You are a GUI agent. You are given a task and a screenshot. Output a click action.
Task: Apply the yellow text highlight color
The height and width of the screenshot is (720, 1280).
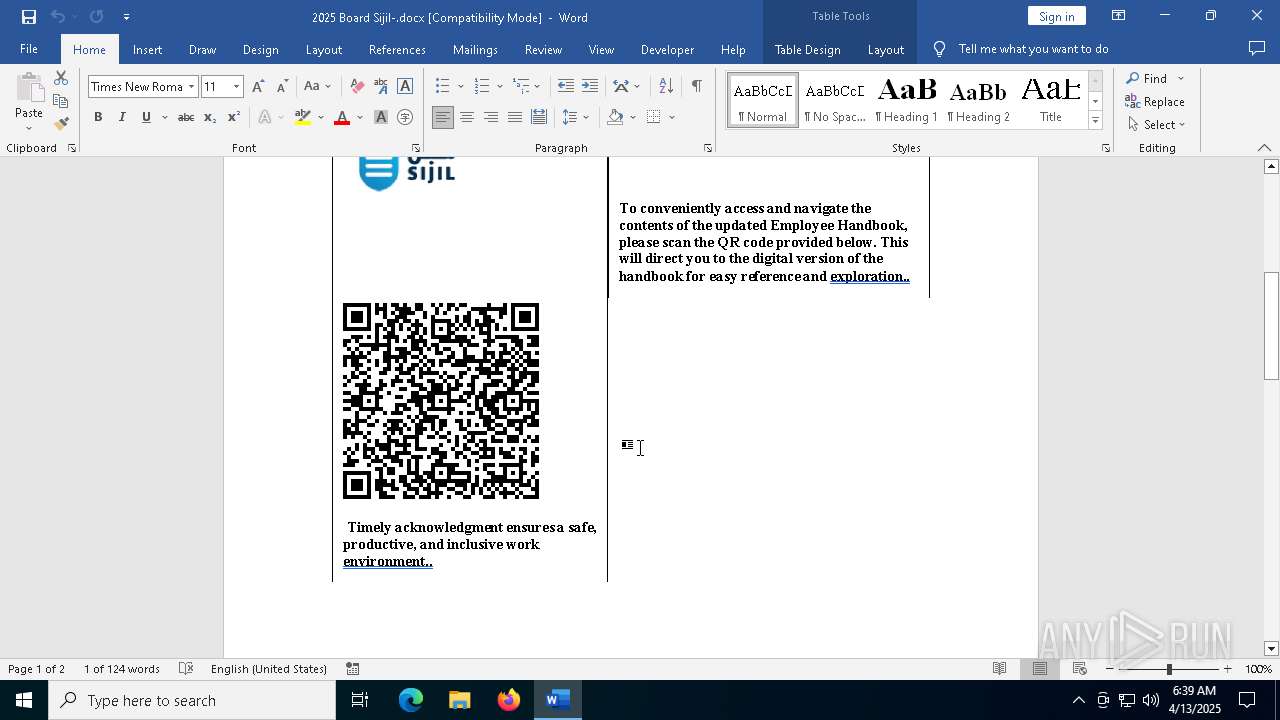303,118
